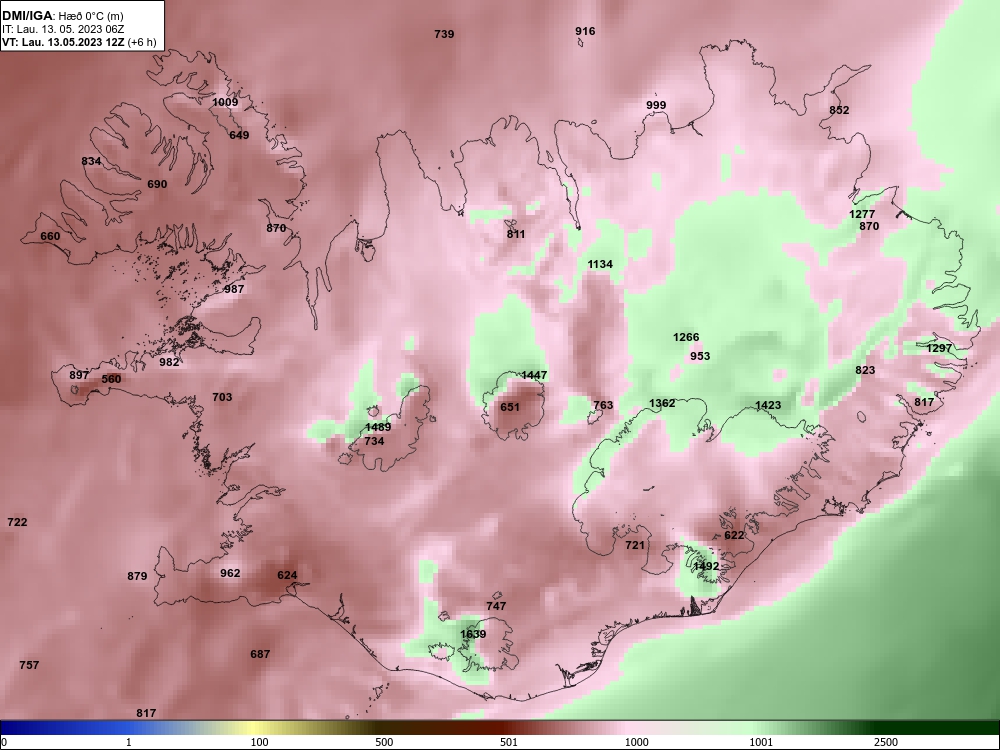Click the 1009 value in the Westfjords

[x=224, y=102]
